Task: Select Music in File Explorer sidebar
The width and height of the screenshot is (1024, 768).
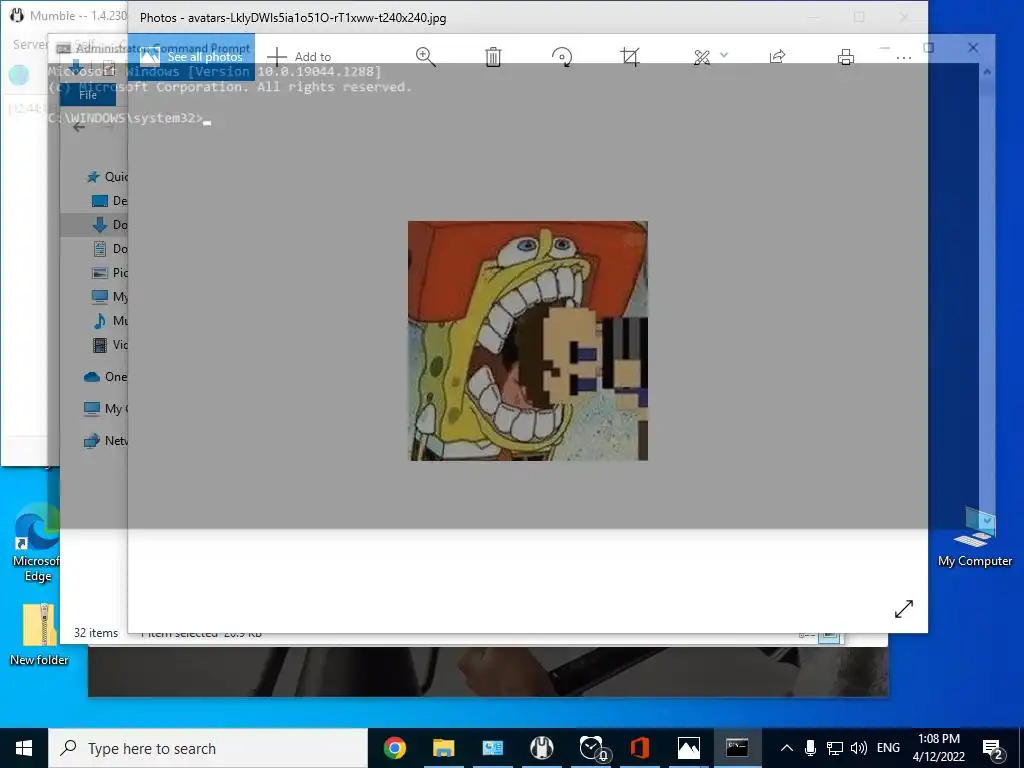Action: click(110, 321)
